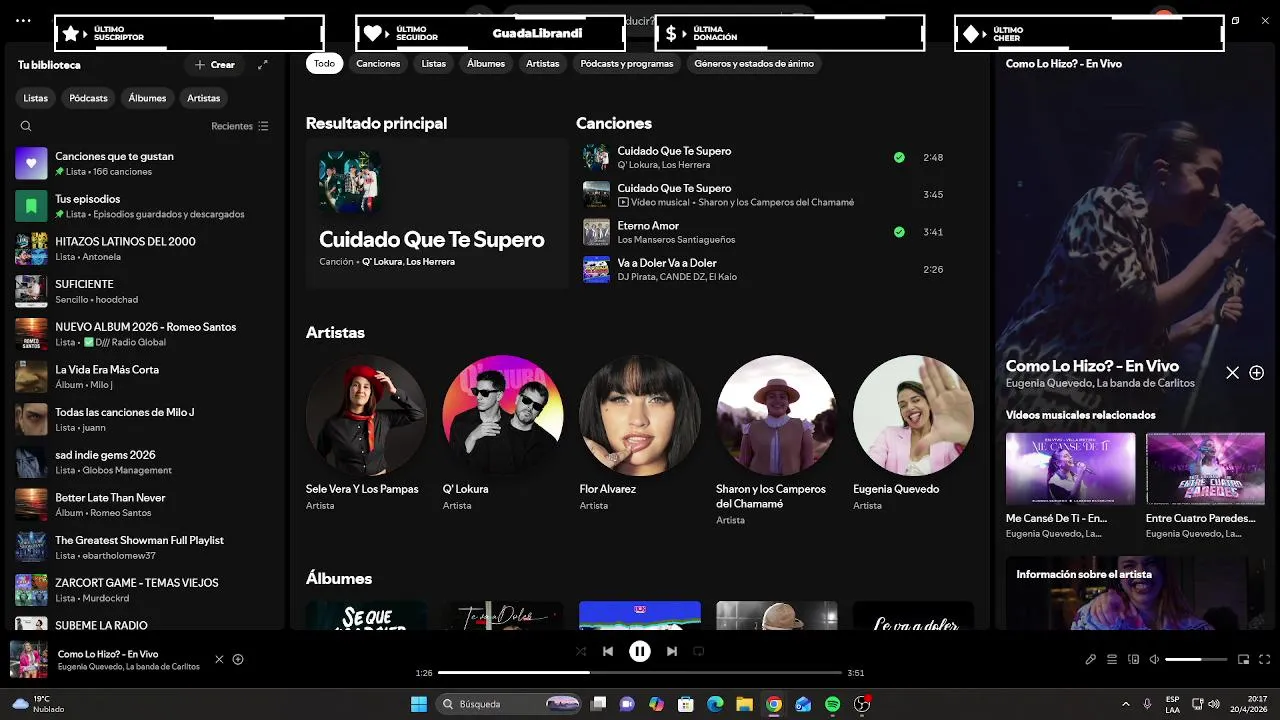This screenshot has width=1280, height=720.
Task: Open Tus episodios list
Action: click(145, 206)
